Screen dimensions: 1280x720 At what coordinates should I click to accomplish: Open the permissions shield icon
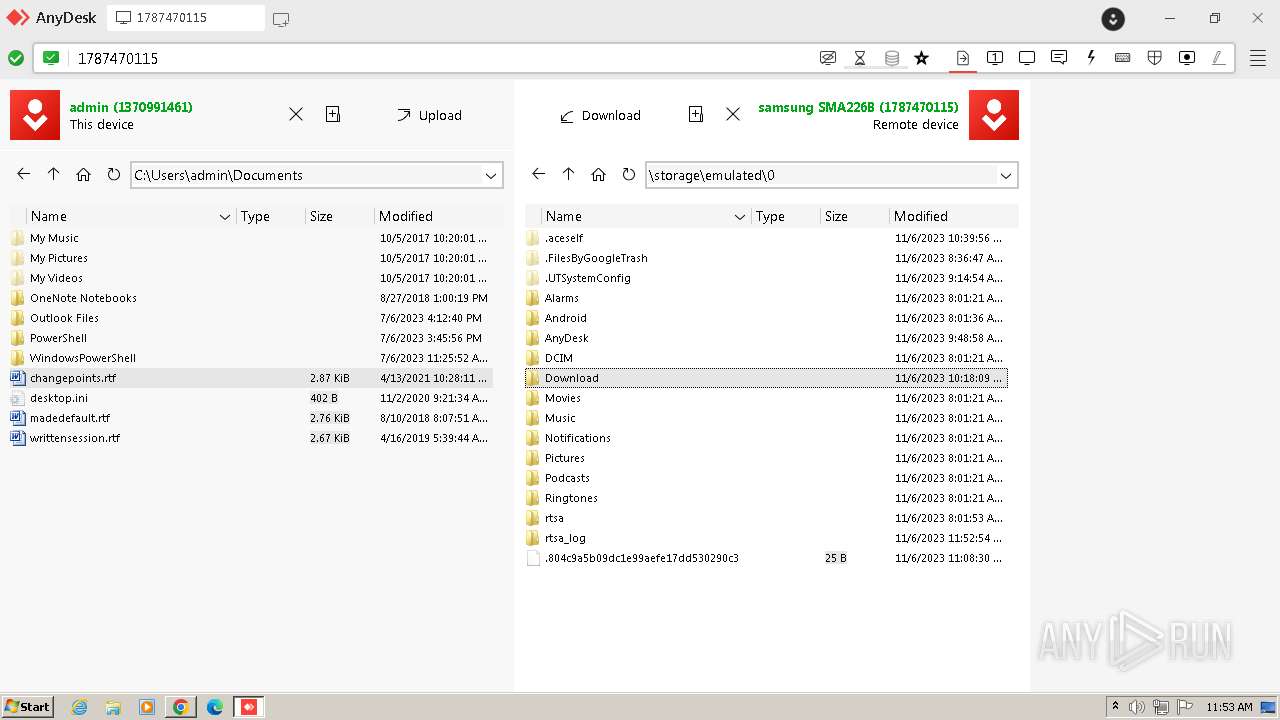(1155, 58)
